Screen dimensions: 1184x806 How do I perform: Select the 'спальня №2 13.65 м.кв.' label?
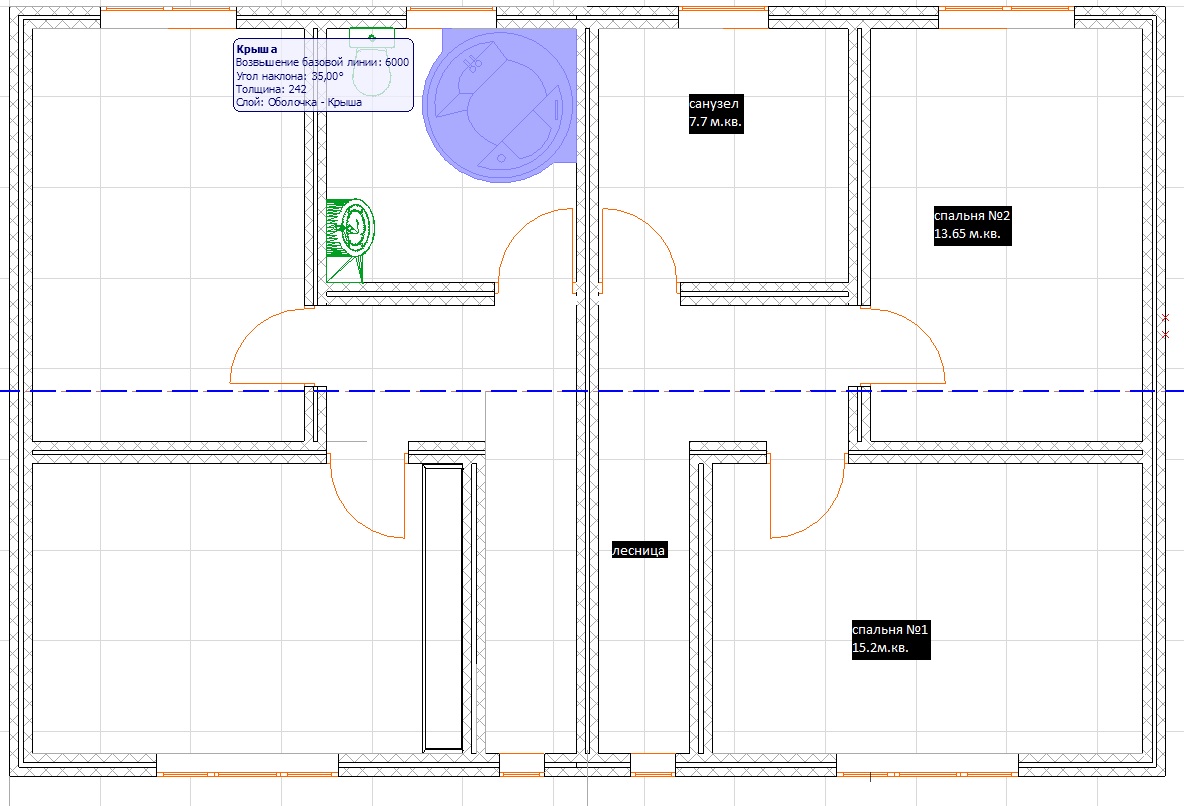pos(972,225)
